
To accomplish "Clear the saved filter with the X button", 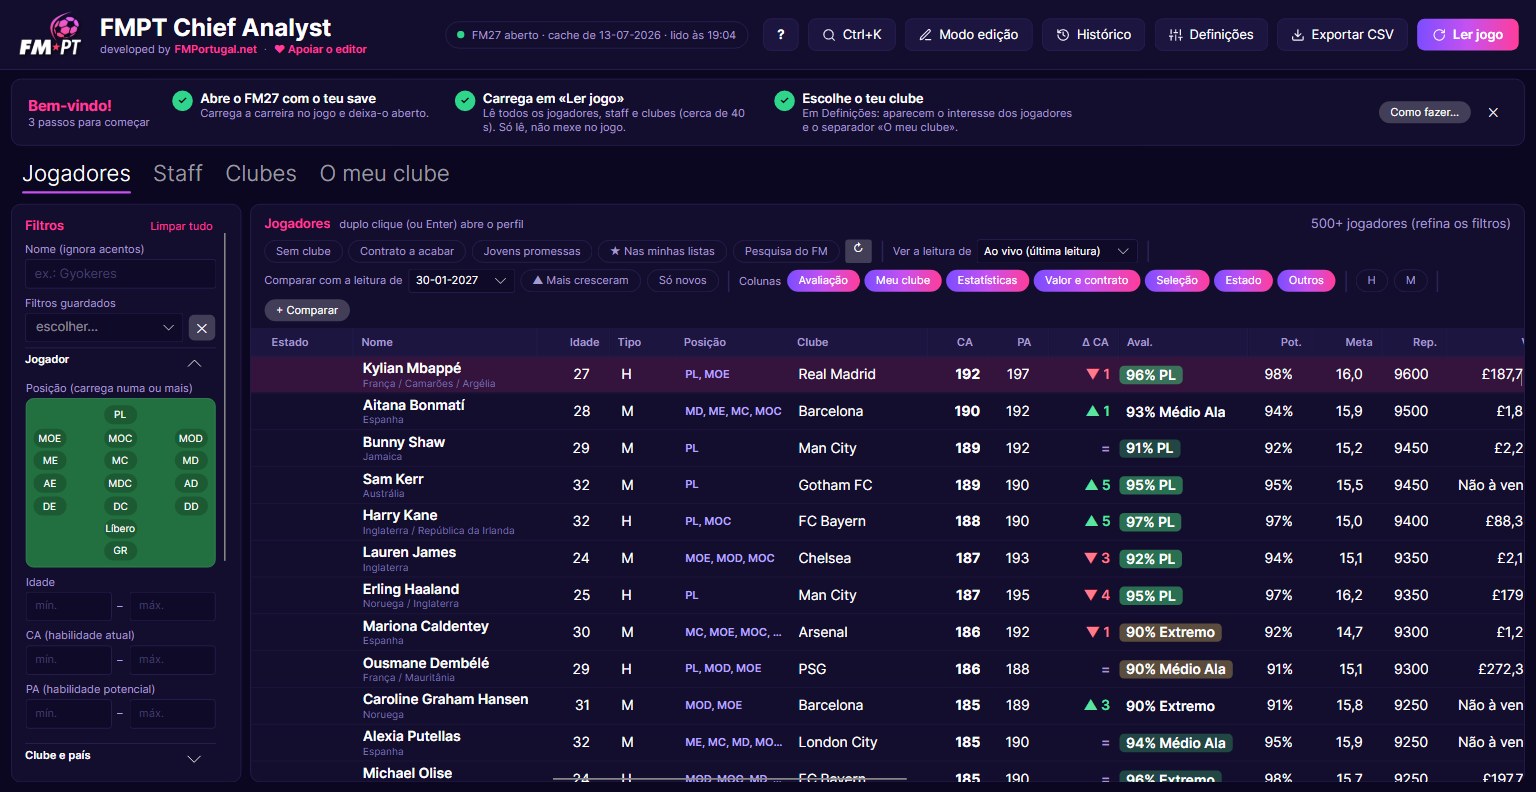I will (x=202, y=328).
